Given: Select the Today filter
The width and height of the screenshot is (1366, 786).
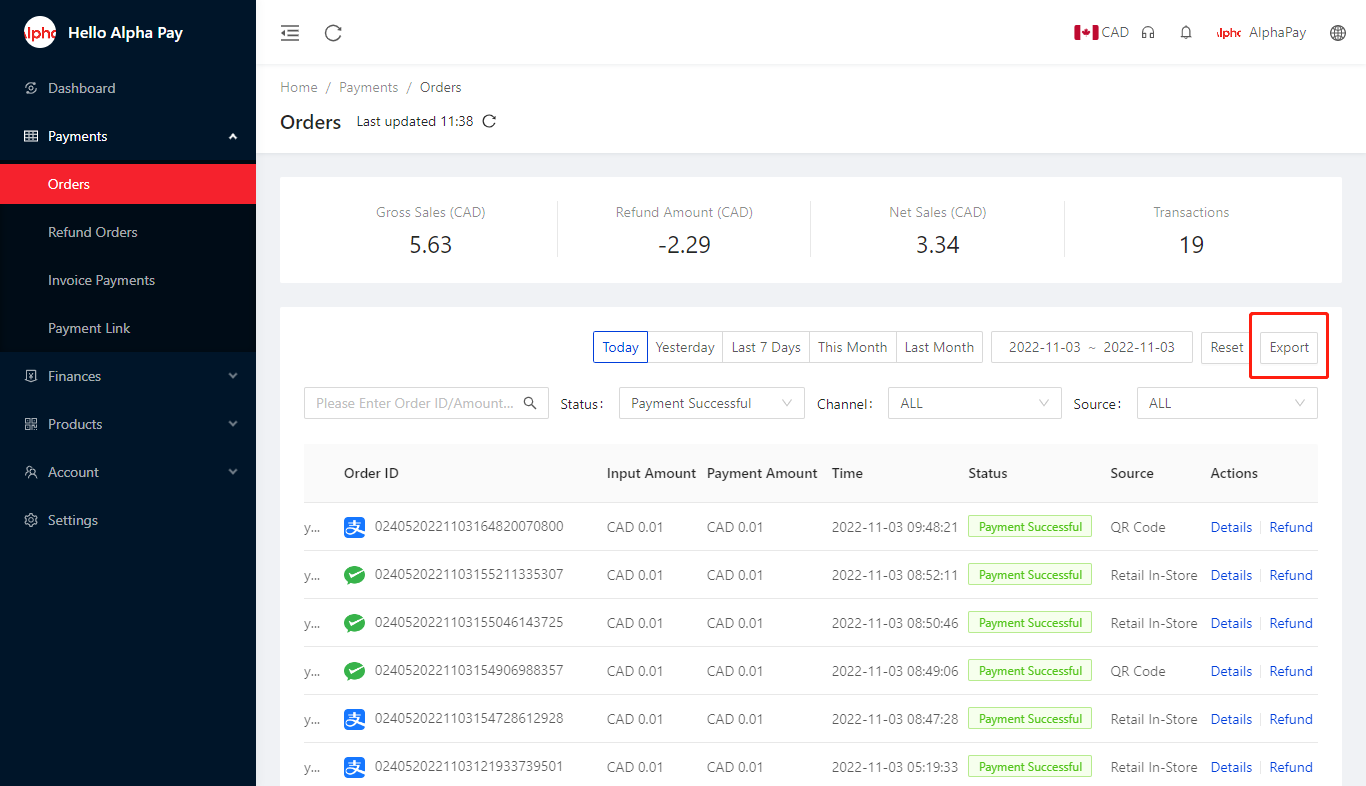Looking at the screenshot, I should click(620, 347).
